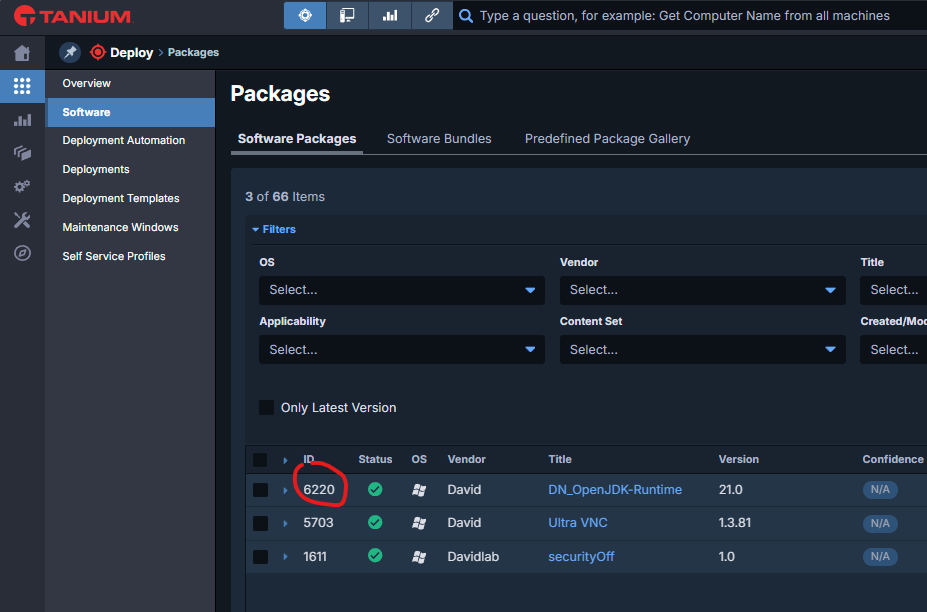Click the Type a question search field
Viewport: 927px width, 612px height.
tap(690, 16)
